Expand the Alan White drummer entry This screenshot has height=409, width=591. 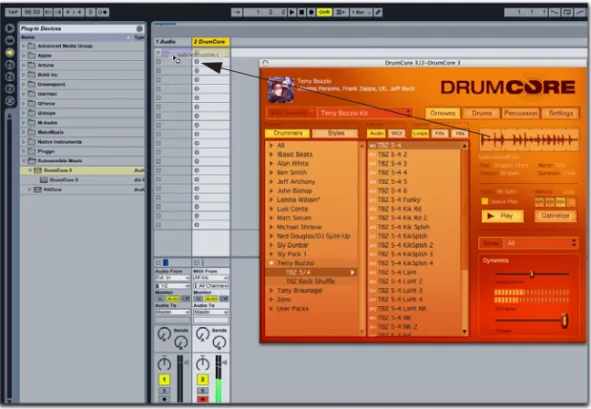(x=271, y=164)
